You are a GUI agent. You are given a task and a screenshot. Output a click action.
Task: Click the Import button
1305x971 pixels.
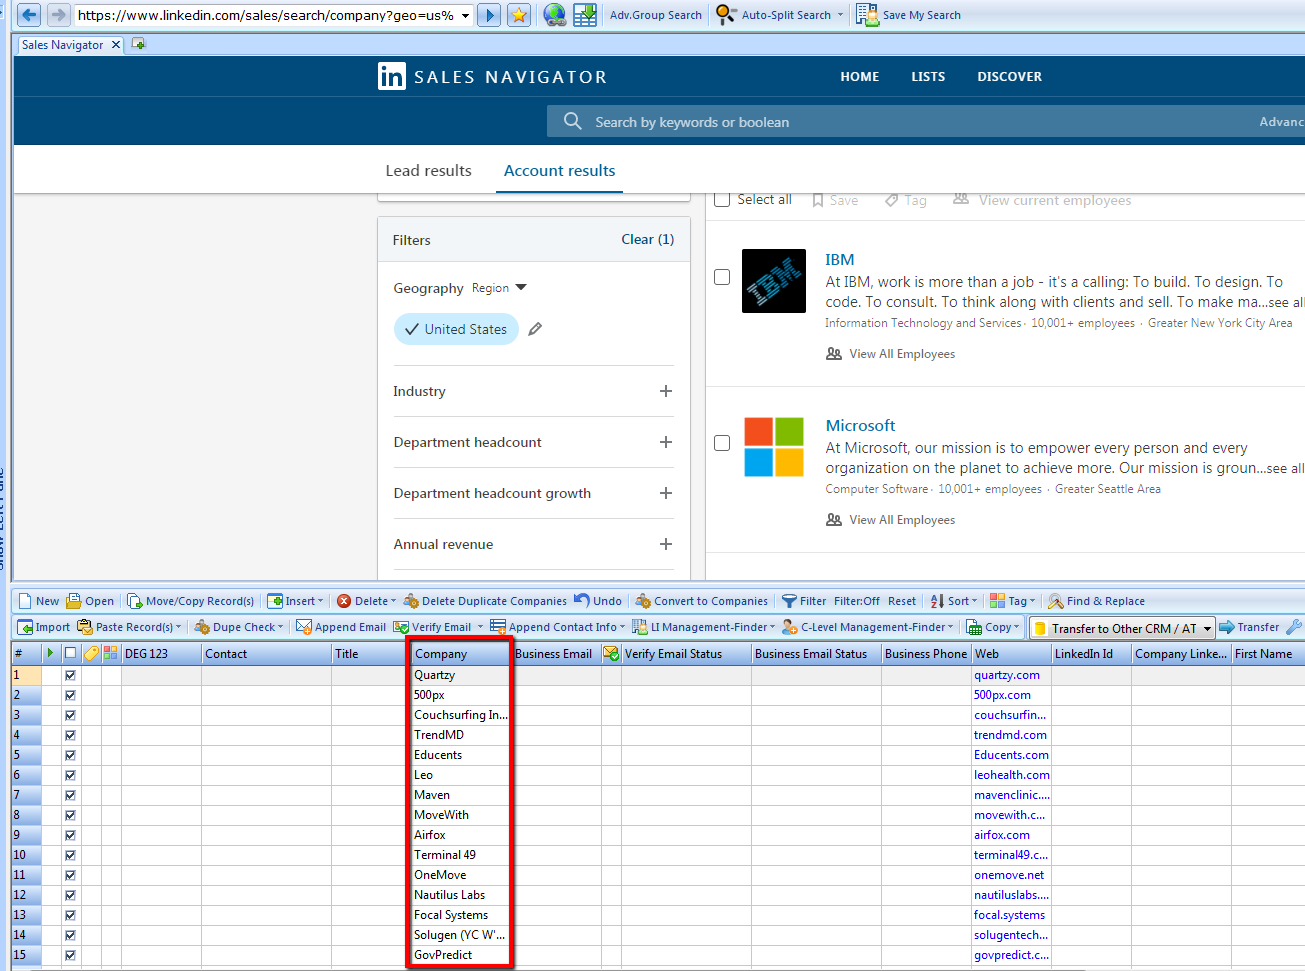(x=44, y=627)
